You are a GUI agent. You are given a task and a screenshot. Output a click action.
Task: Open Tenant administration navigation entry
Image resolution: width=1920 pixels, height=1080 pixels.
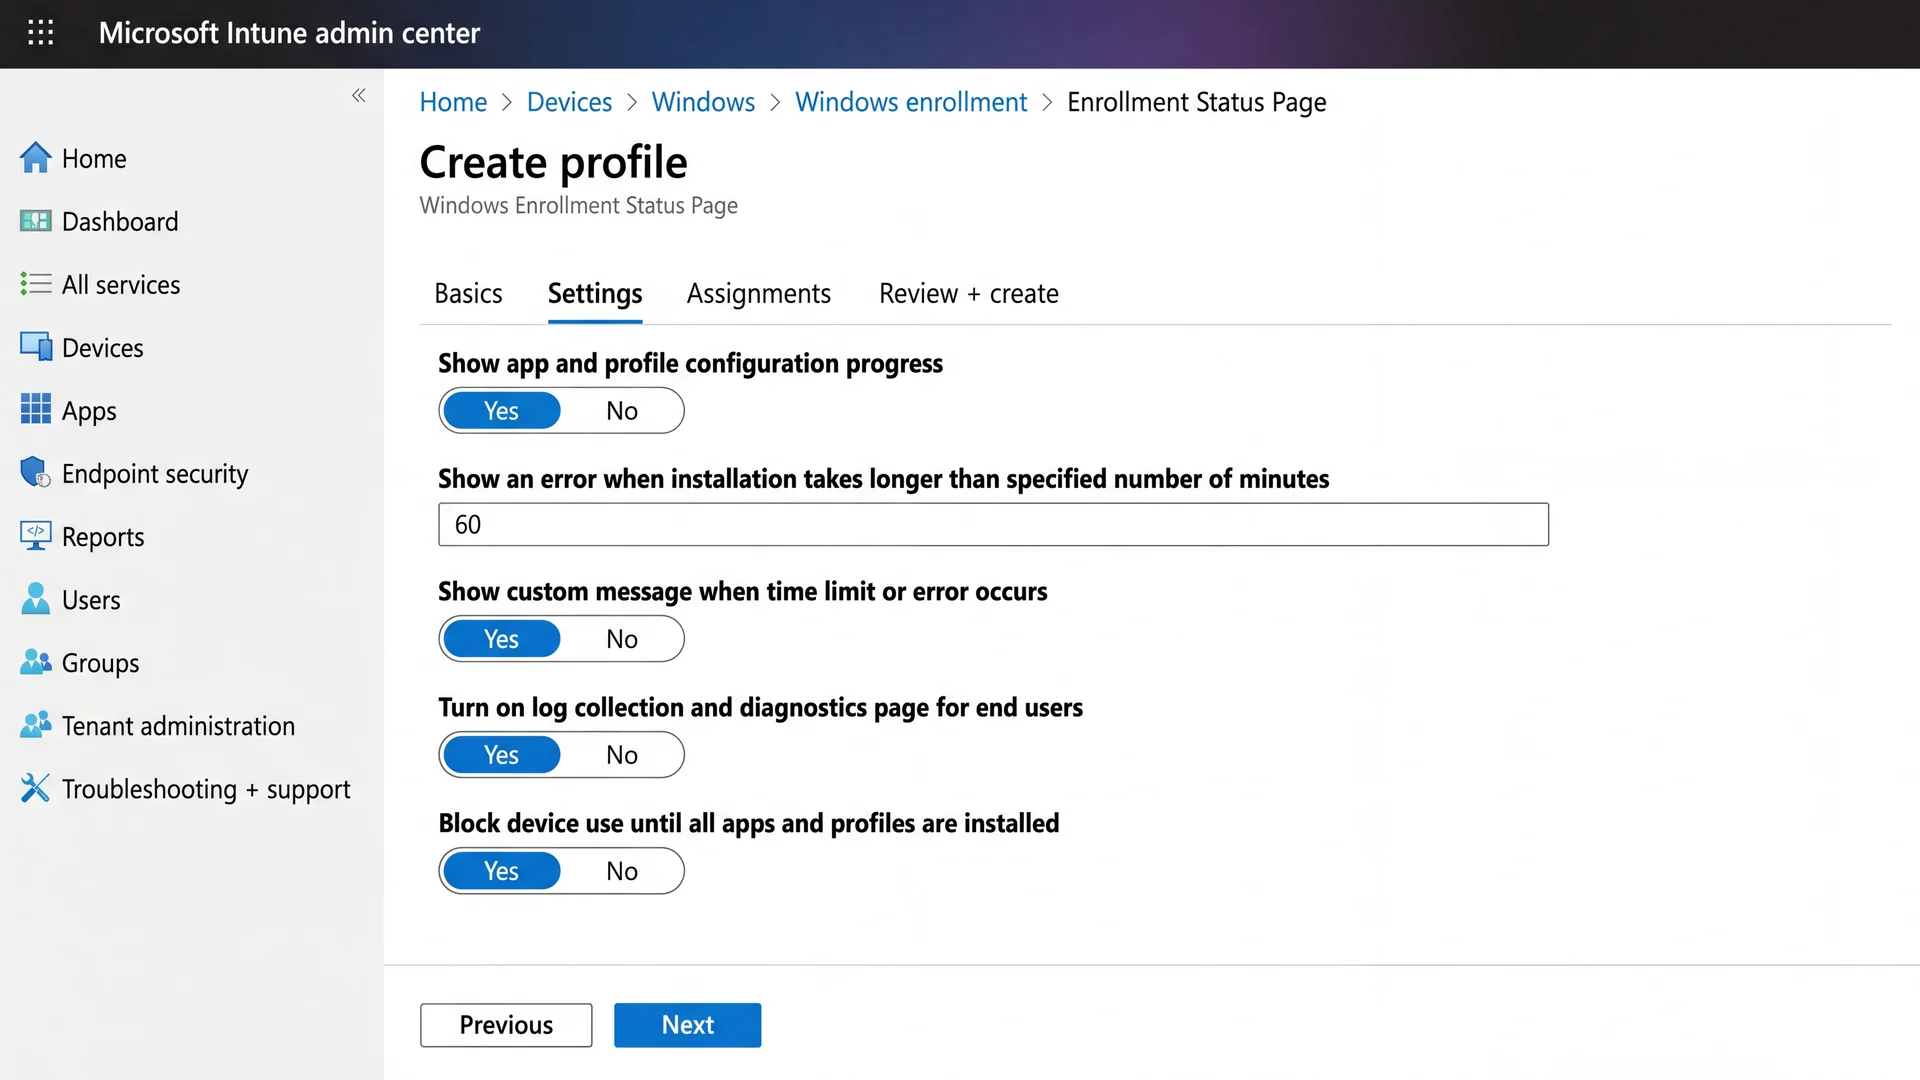pyautogui.click(x=178, y=725)
